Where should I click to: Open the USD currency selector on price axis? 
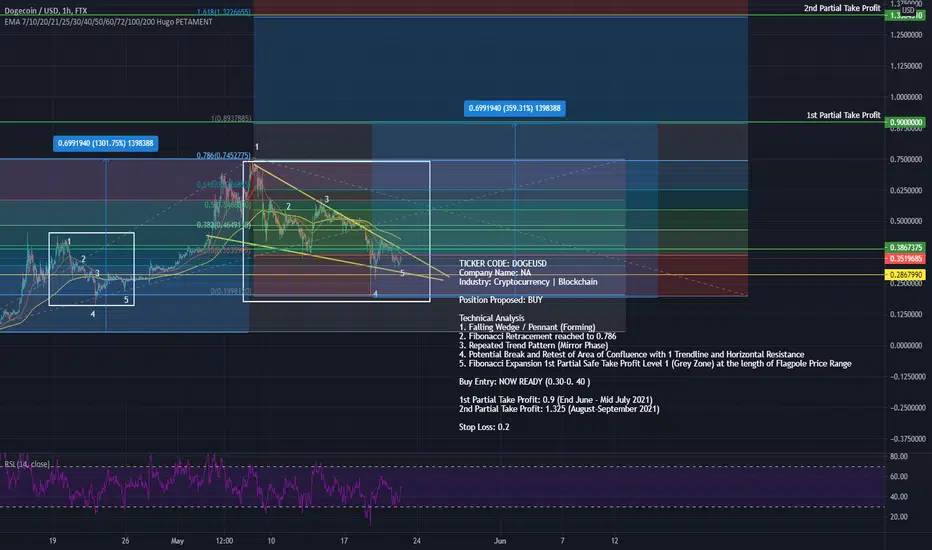(x=908, y=10)
